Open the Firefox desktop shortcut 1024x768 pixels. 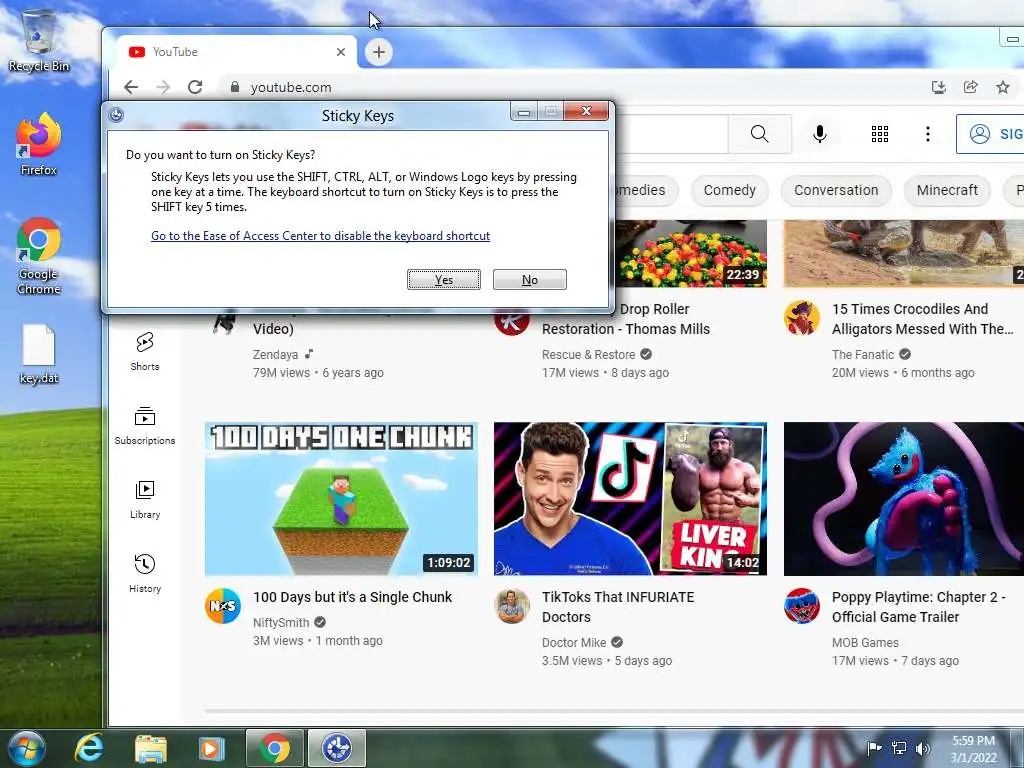(39, 144)
